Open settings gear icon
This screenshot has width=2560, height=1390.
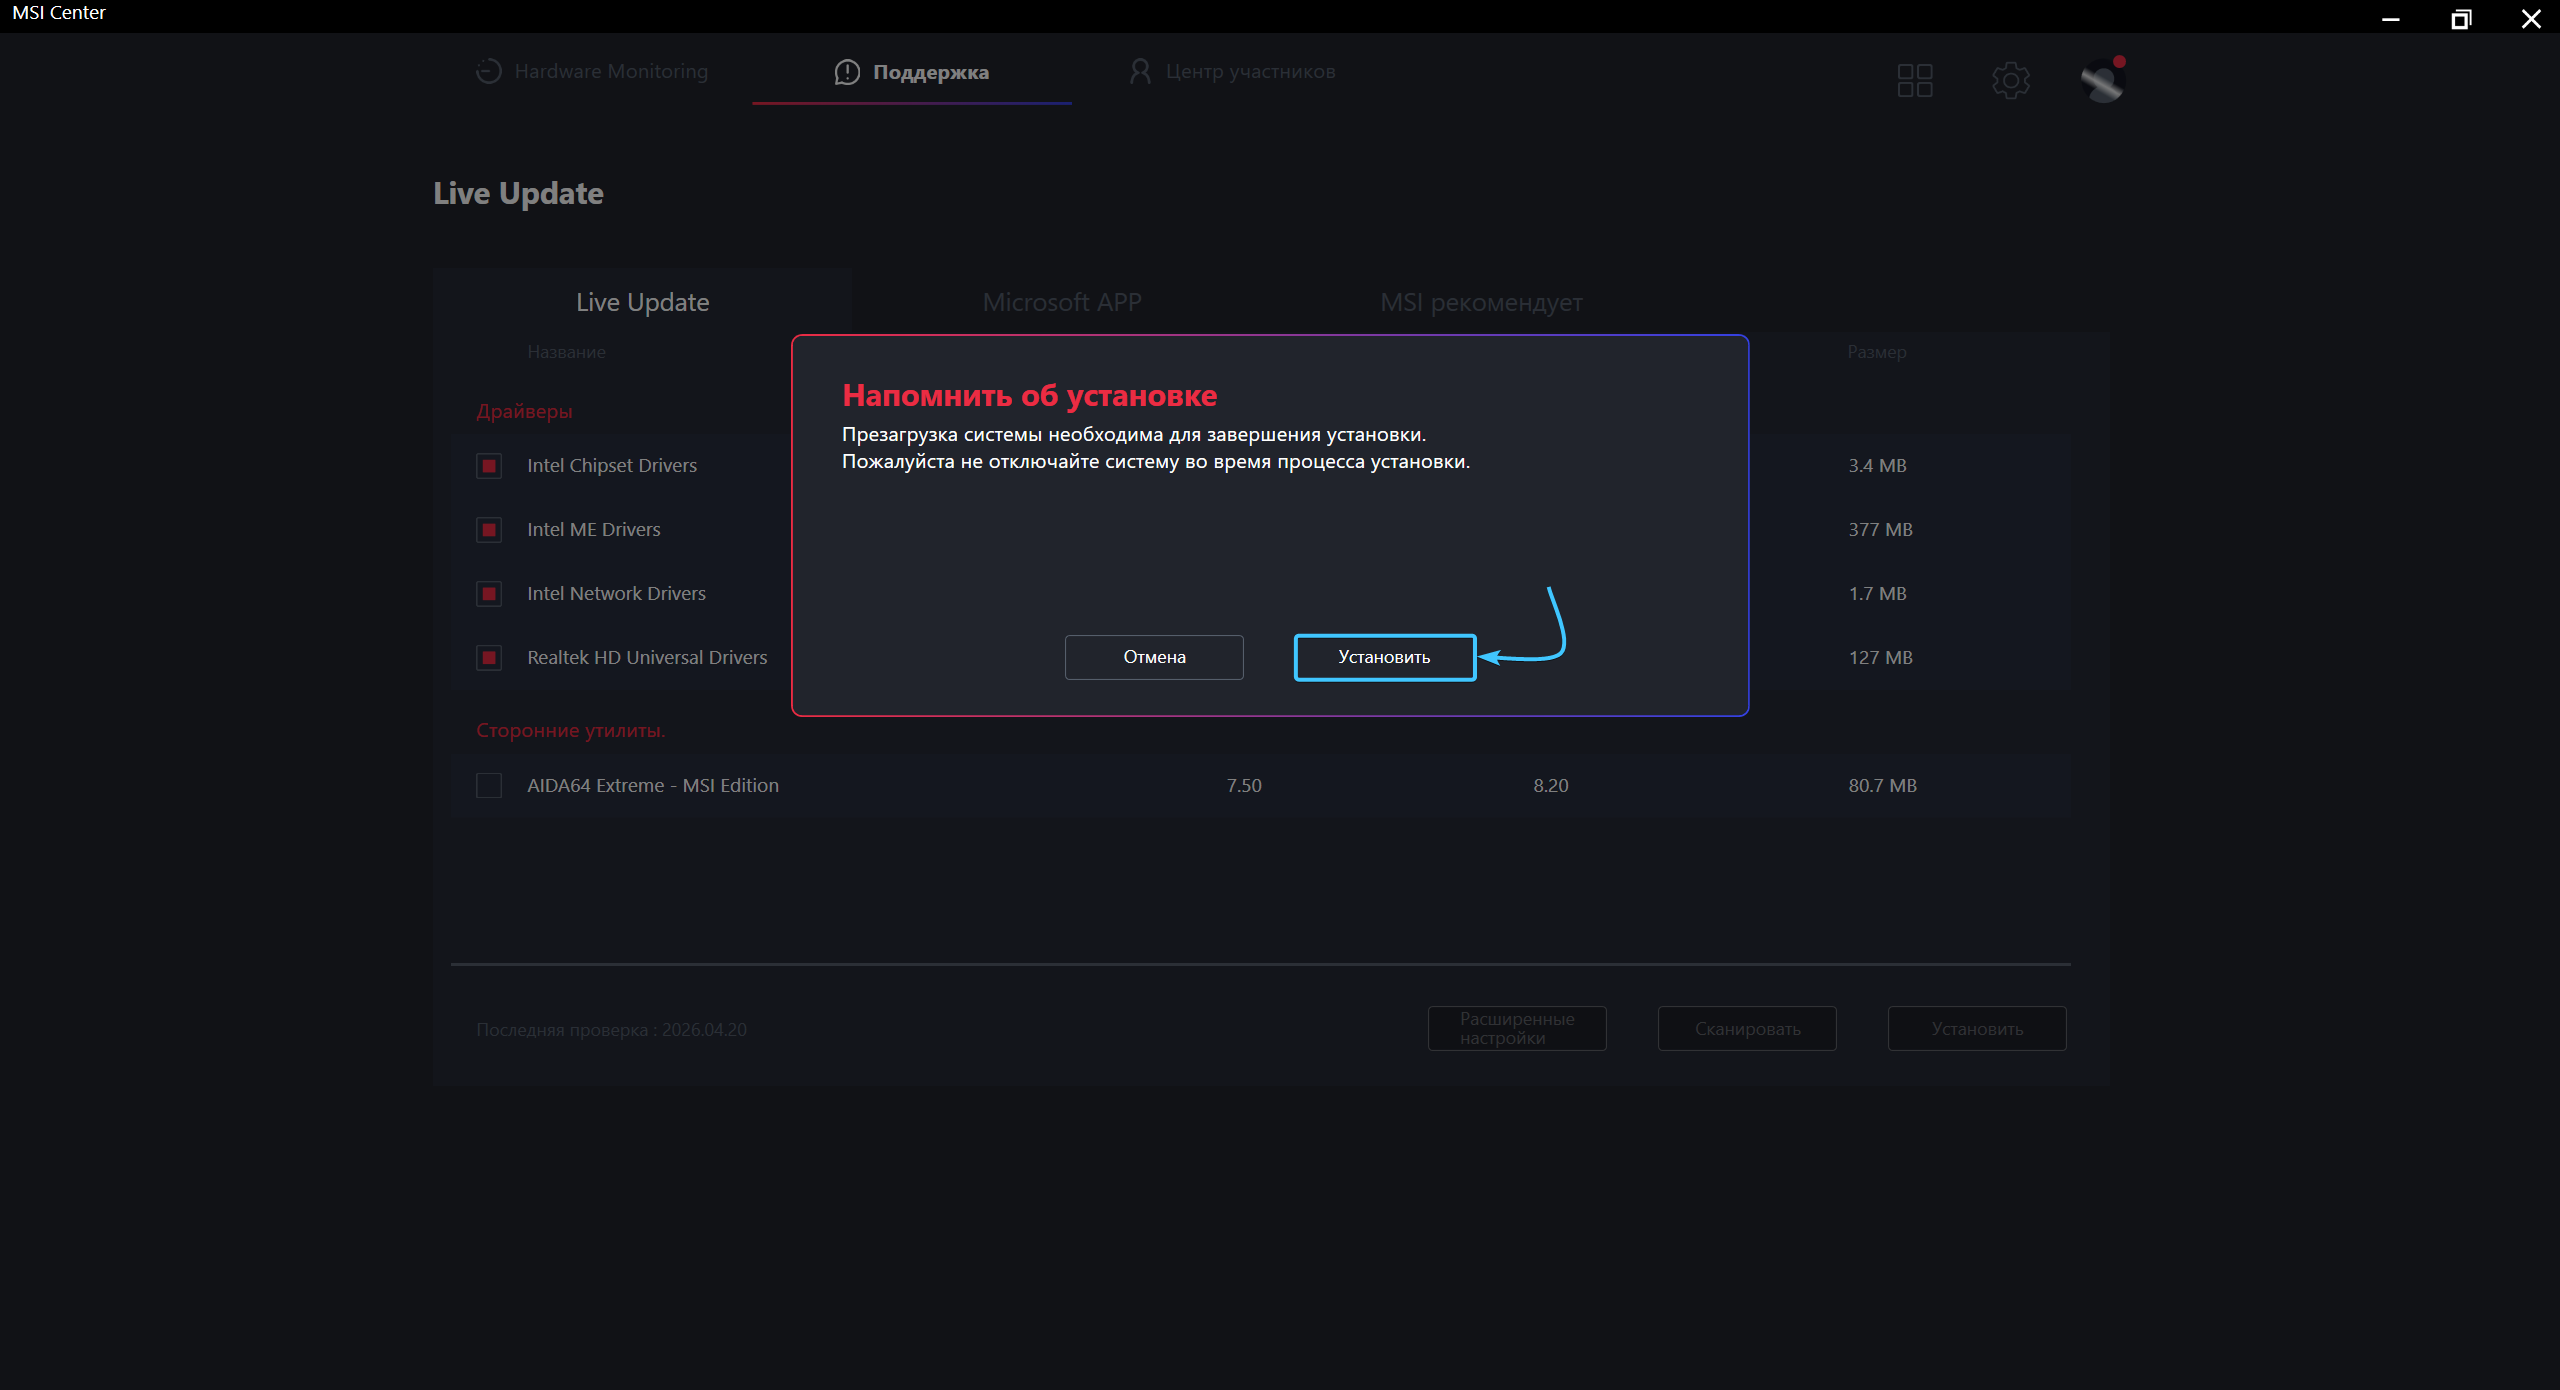pyautogui.click(x=2010, y=80)
